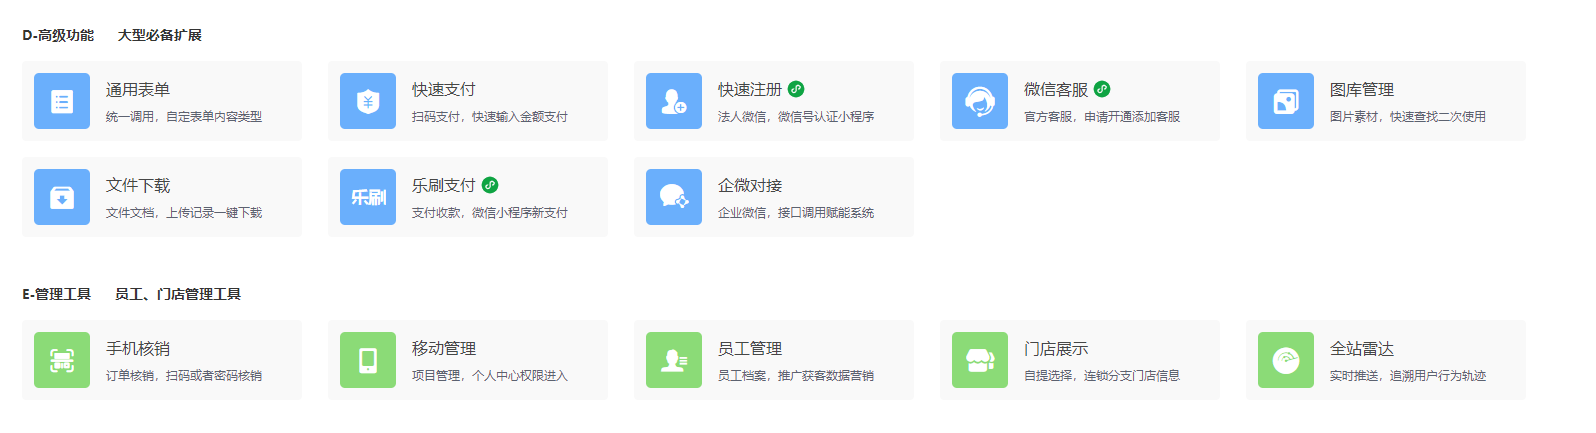Click description 实时推送，追溯用户行为轨迹
The image size is (1596, 433).
1408,375
